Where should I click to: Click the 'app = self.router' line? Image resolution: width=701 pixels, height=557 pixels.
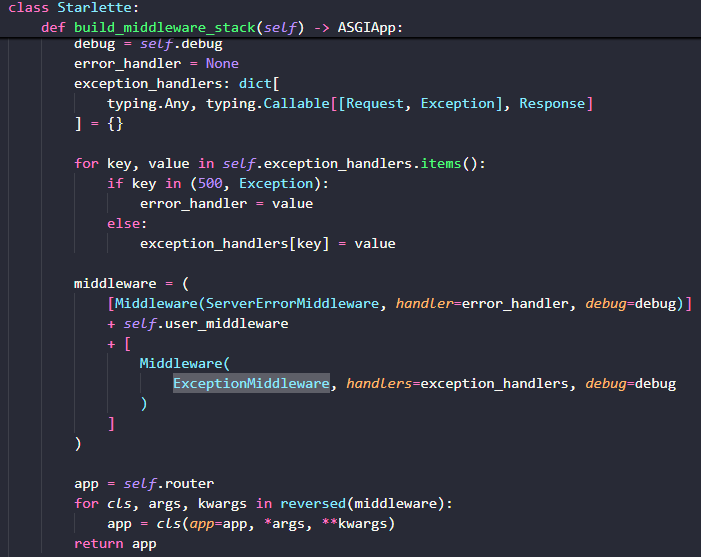click(x=144, y=484)
